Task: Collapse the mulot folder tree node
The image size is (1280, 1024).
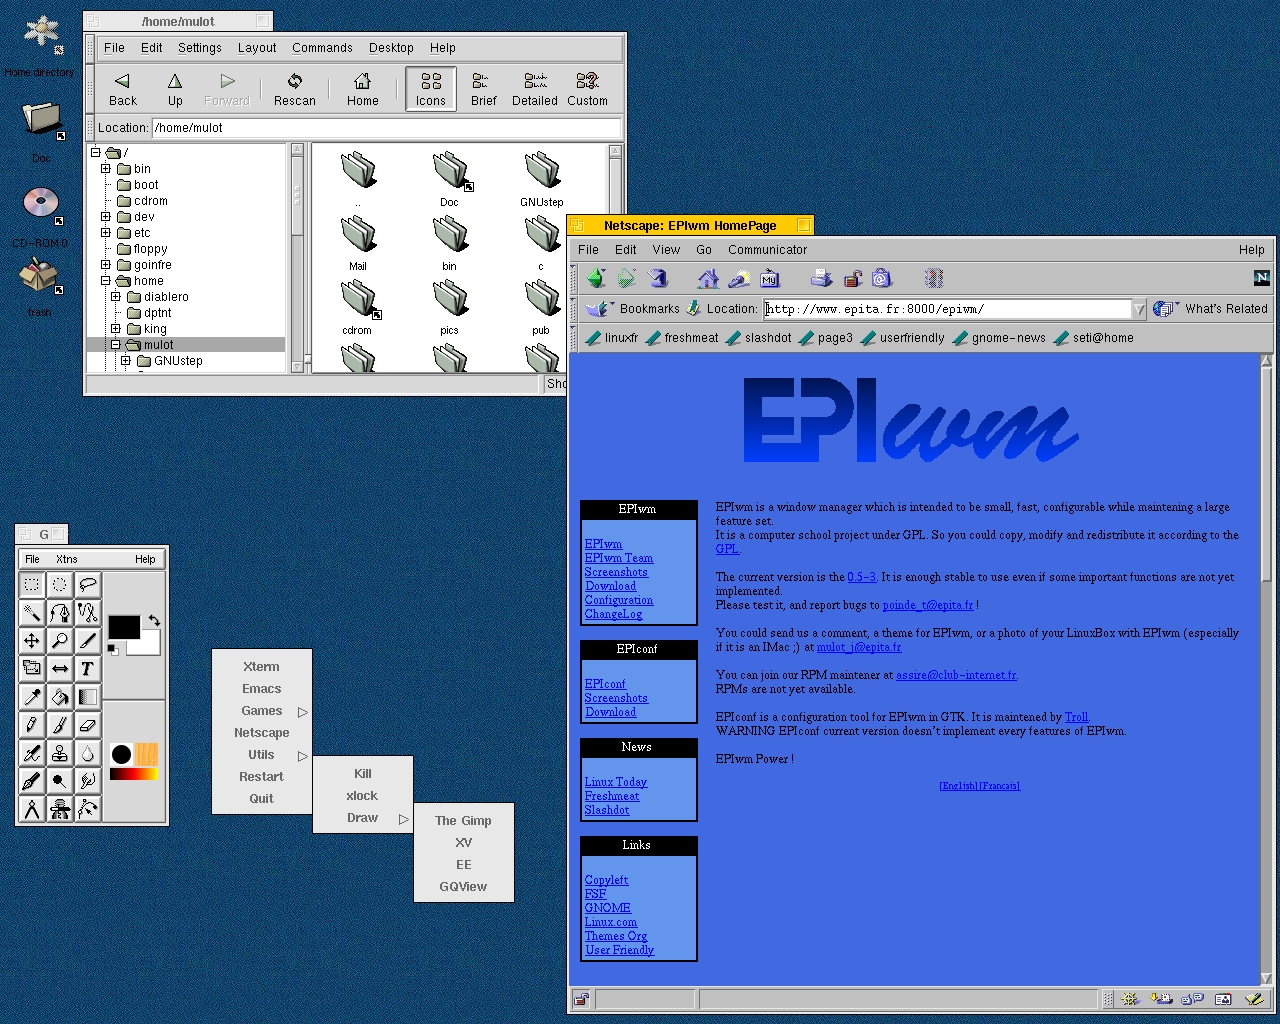Action: tap(116, 345)
